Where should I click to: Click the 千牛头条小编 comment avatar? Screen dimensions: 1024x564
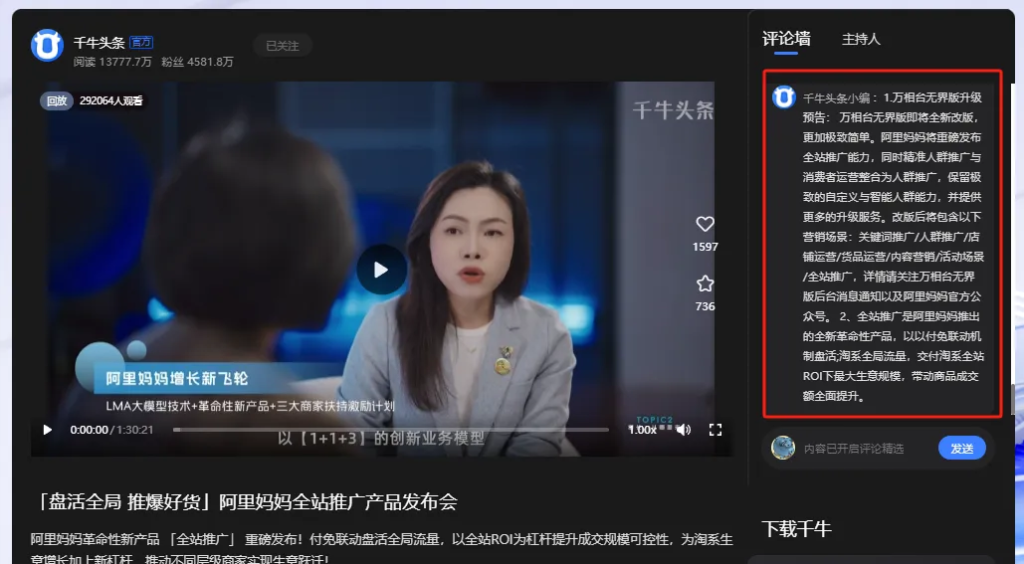click(x=784, y=97)
